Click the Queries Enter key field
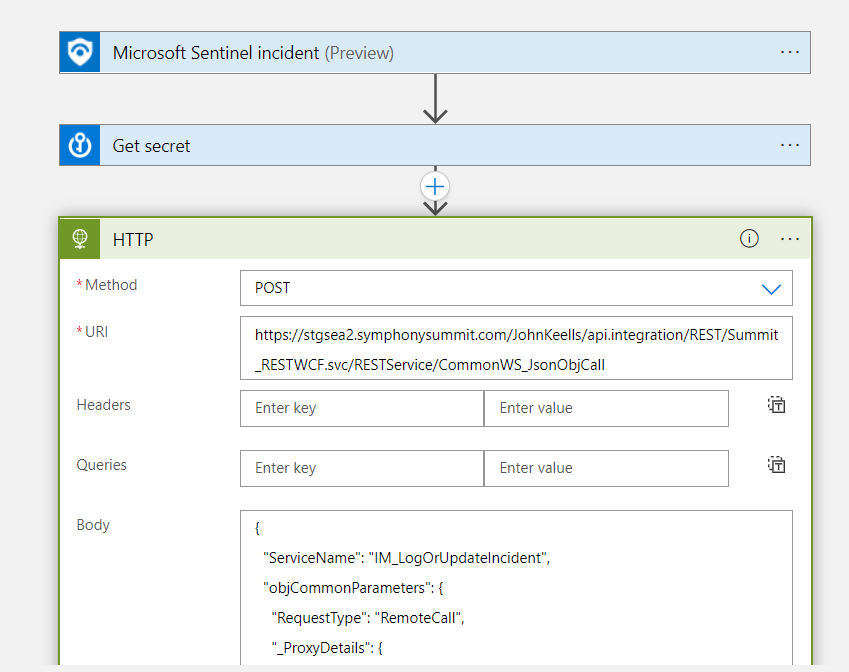The image size is (849, 672). 362,468
